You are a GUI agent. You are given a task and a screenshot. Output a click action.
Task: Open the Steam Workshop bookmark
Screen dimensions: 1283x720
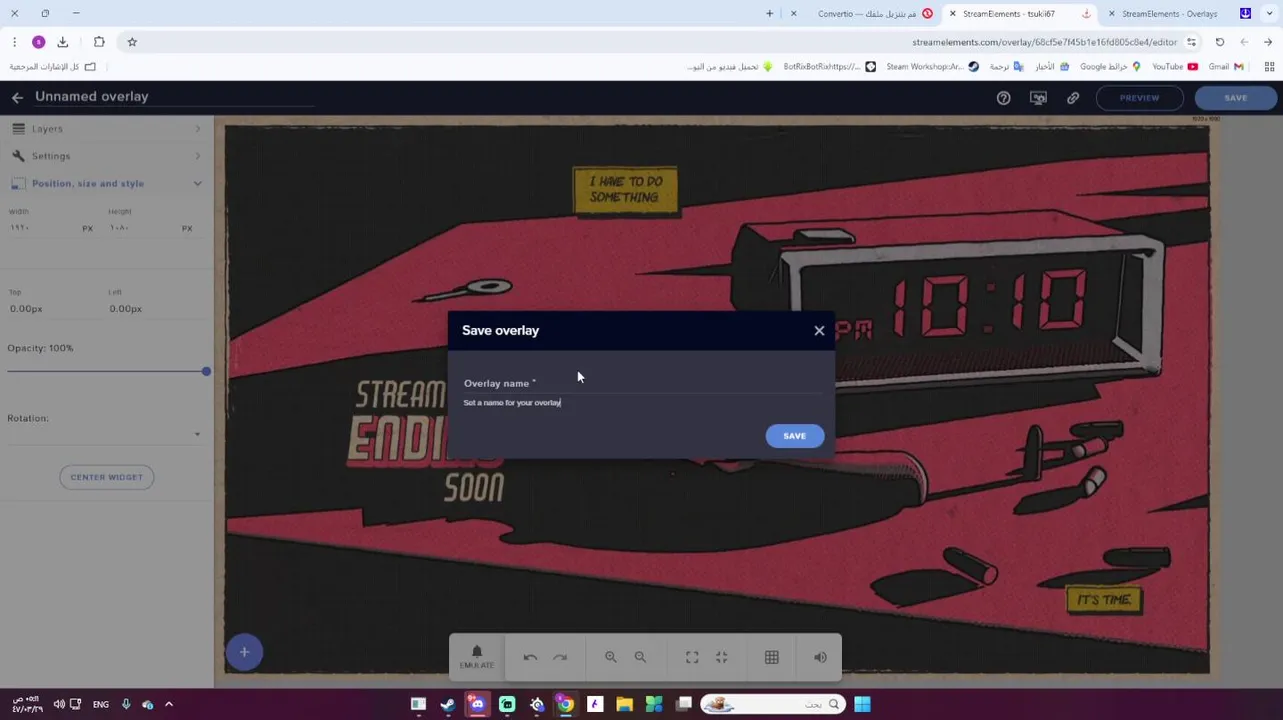tap(932, 67)
